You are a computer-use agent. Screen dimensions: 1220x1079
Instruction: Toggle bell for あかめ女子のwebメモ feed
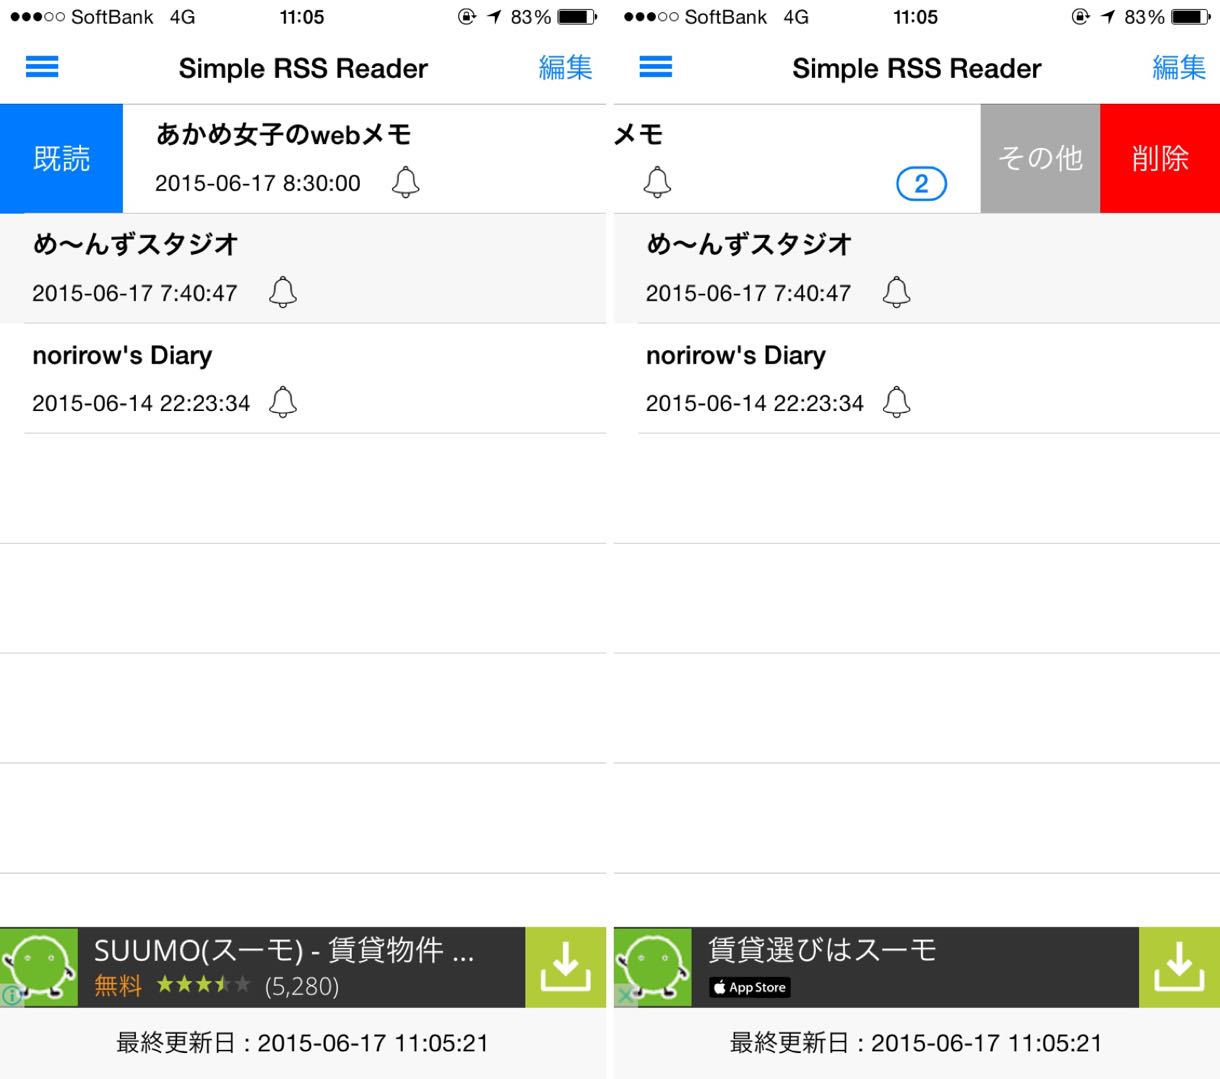pyautogui.click(x=405, y=182)
